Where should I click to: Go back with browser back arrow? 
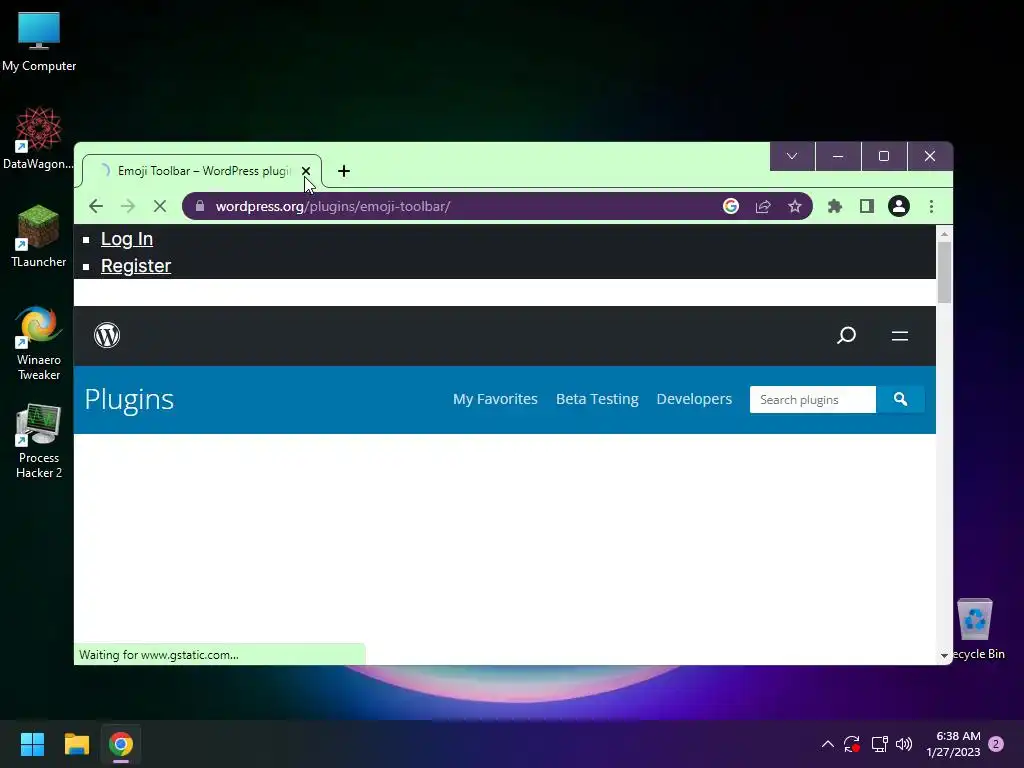point(96,206)
